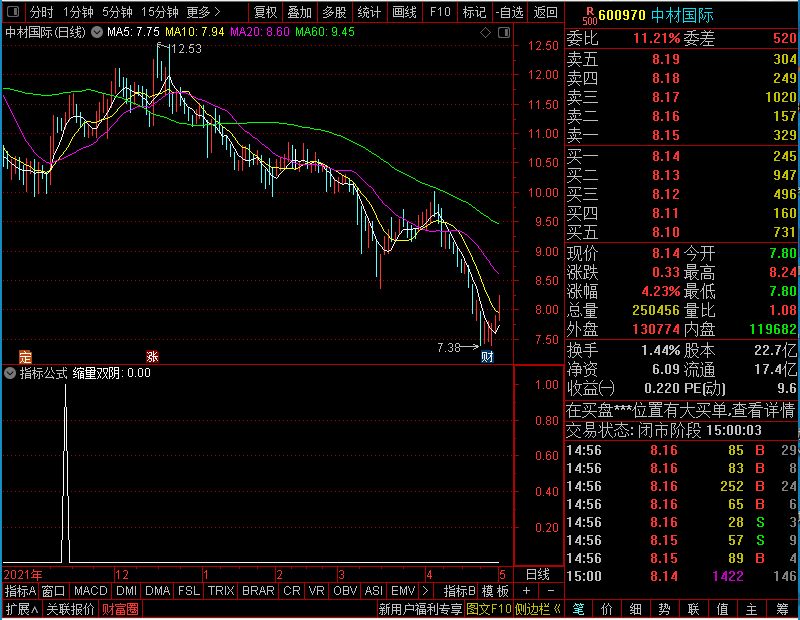Open the 日线 period selector
The height and width of the screenshot is (620, 800).
(x=538, y=575)
